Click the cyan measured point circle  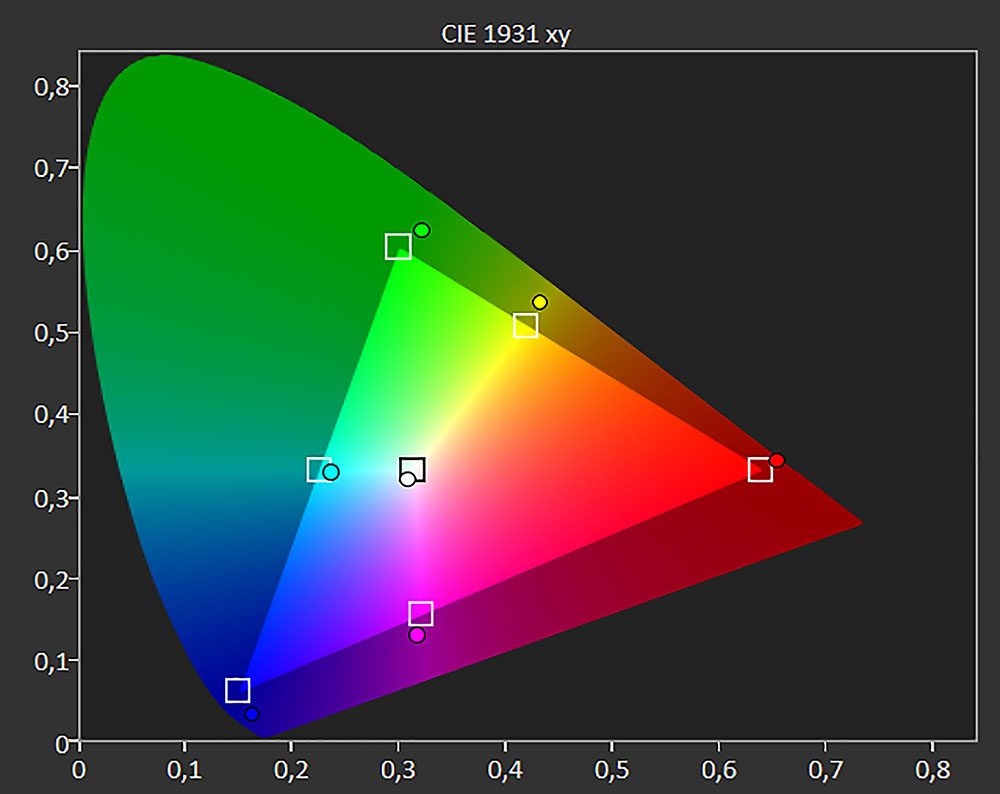(331, 472)
